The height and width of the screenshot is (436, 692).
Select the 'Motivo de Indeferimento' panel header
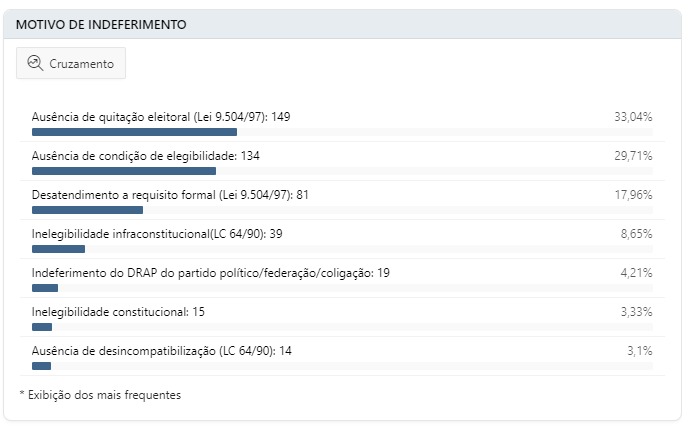100,24
